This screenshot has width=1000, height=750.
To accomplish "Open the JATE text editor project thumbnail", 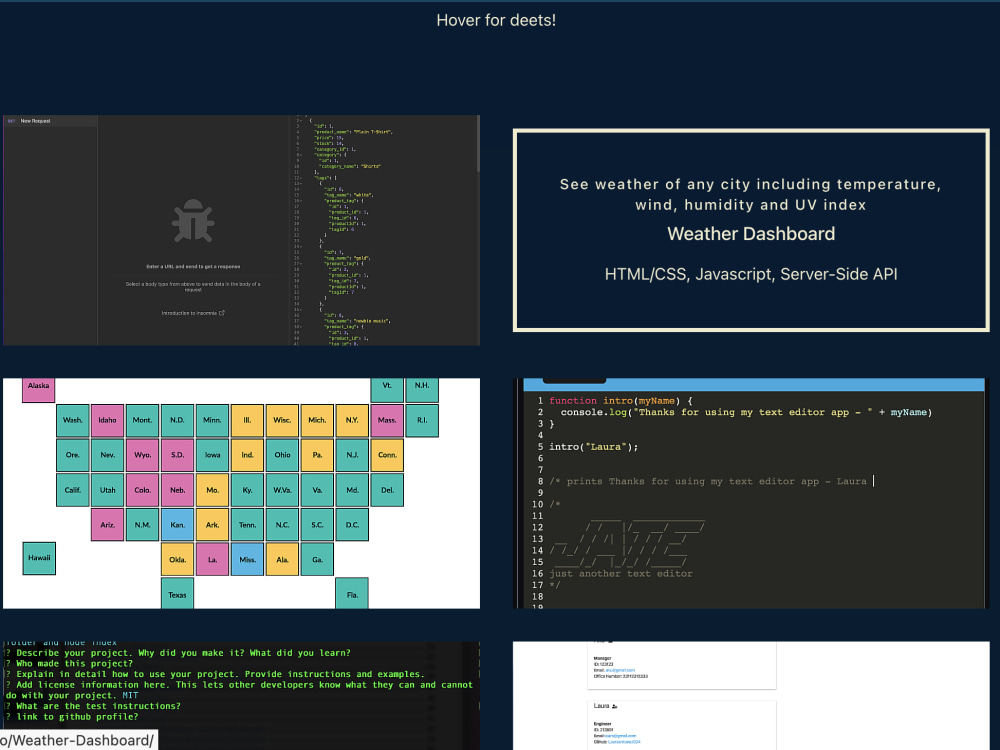I will [751, 493].
